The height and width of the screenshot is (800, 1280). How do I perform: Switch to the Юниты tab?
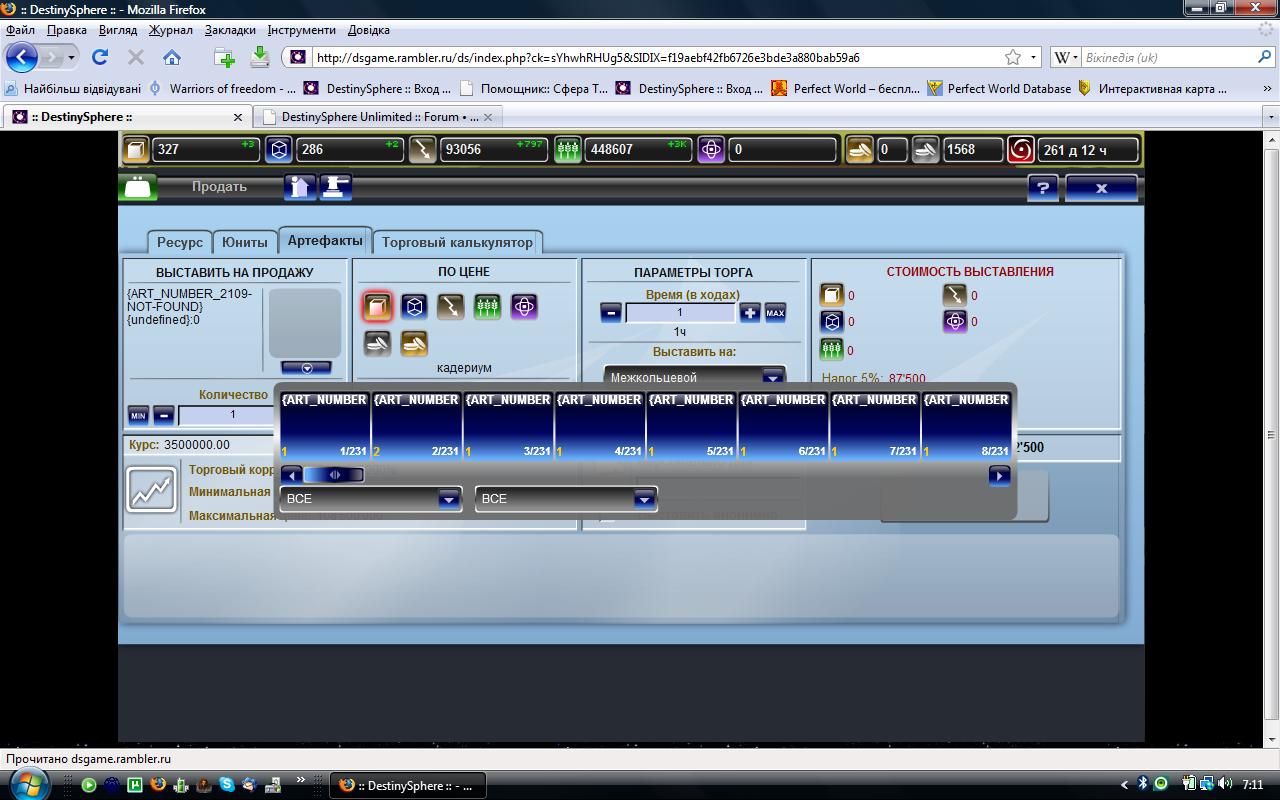point(245,242)
